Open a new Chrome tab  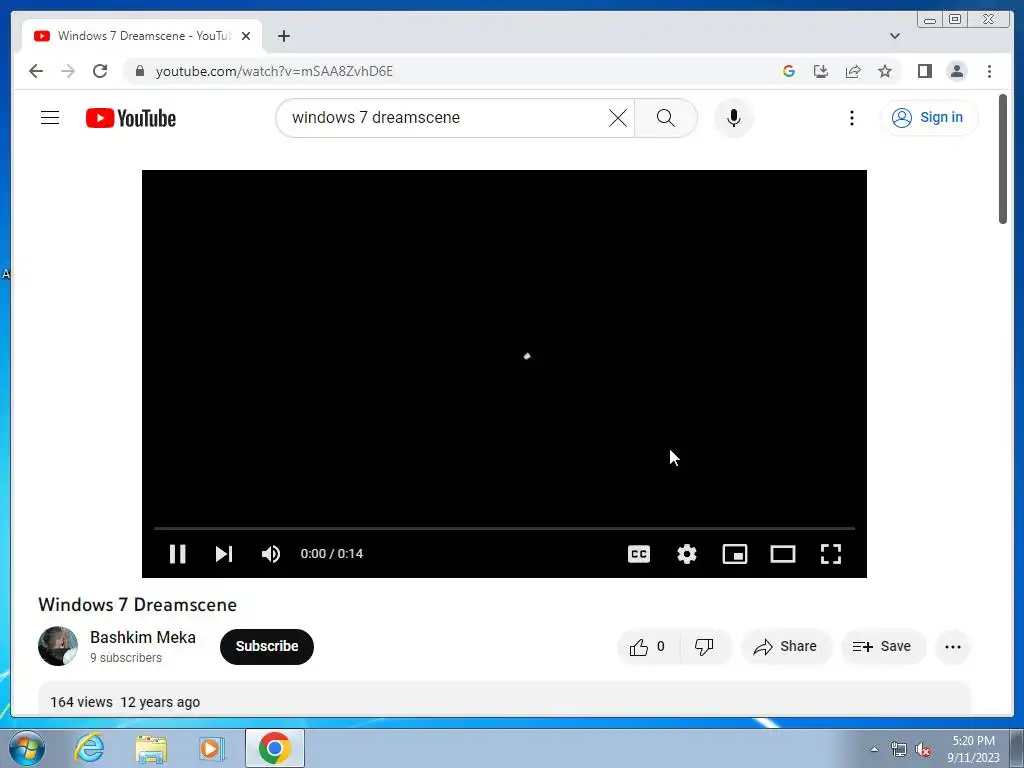pyautogui.click(x=283, y=36)
